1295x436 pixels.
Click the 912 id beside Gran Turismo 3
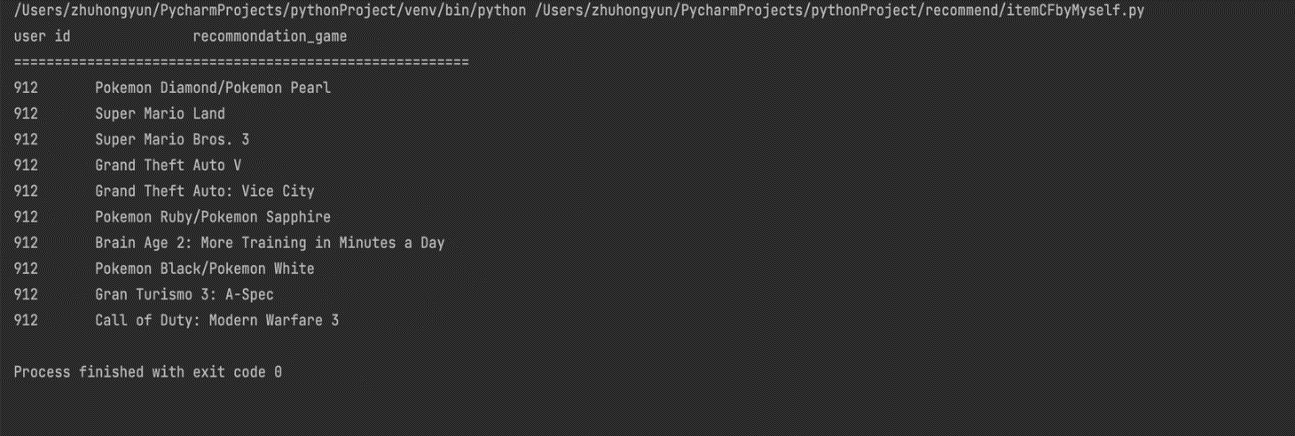point(26,295)
